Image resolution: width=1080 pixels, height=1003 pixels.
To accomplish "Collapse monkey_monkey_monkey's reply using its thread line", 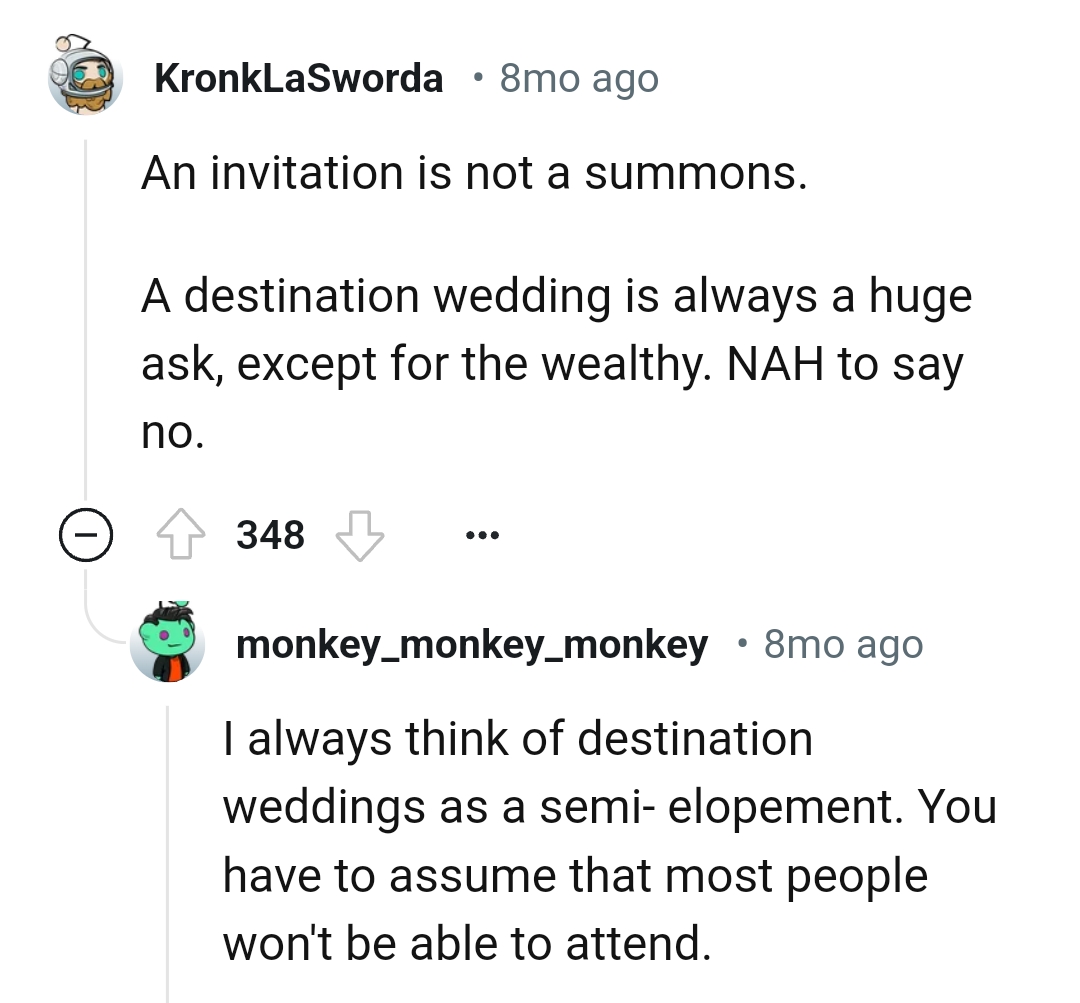I will (168, 850).
